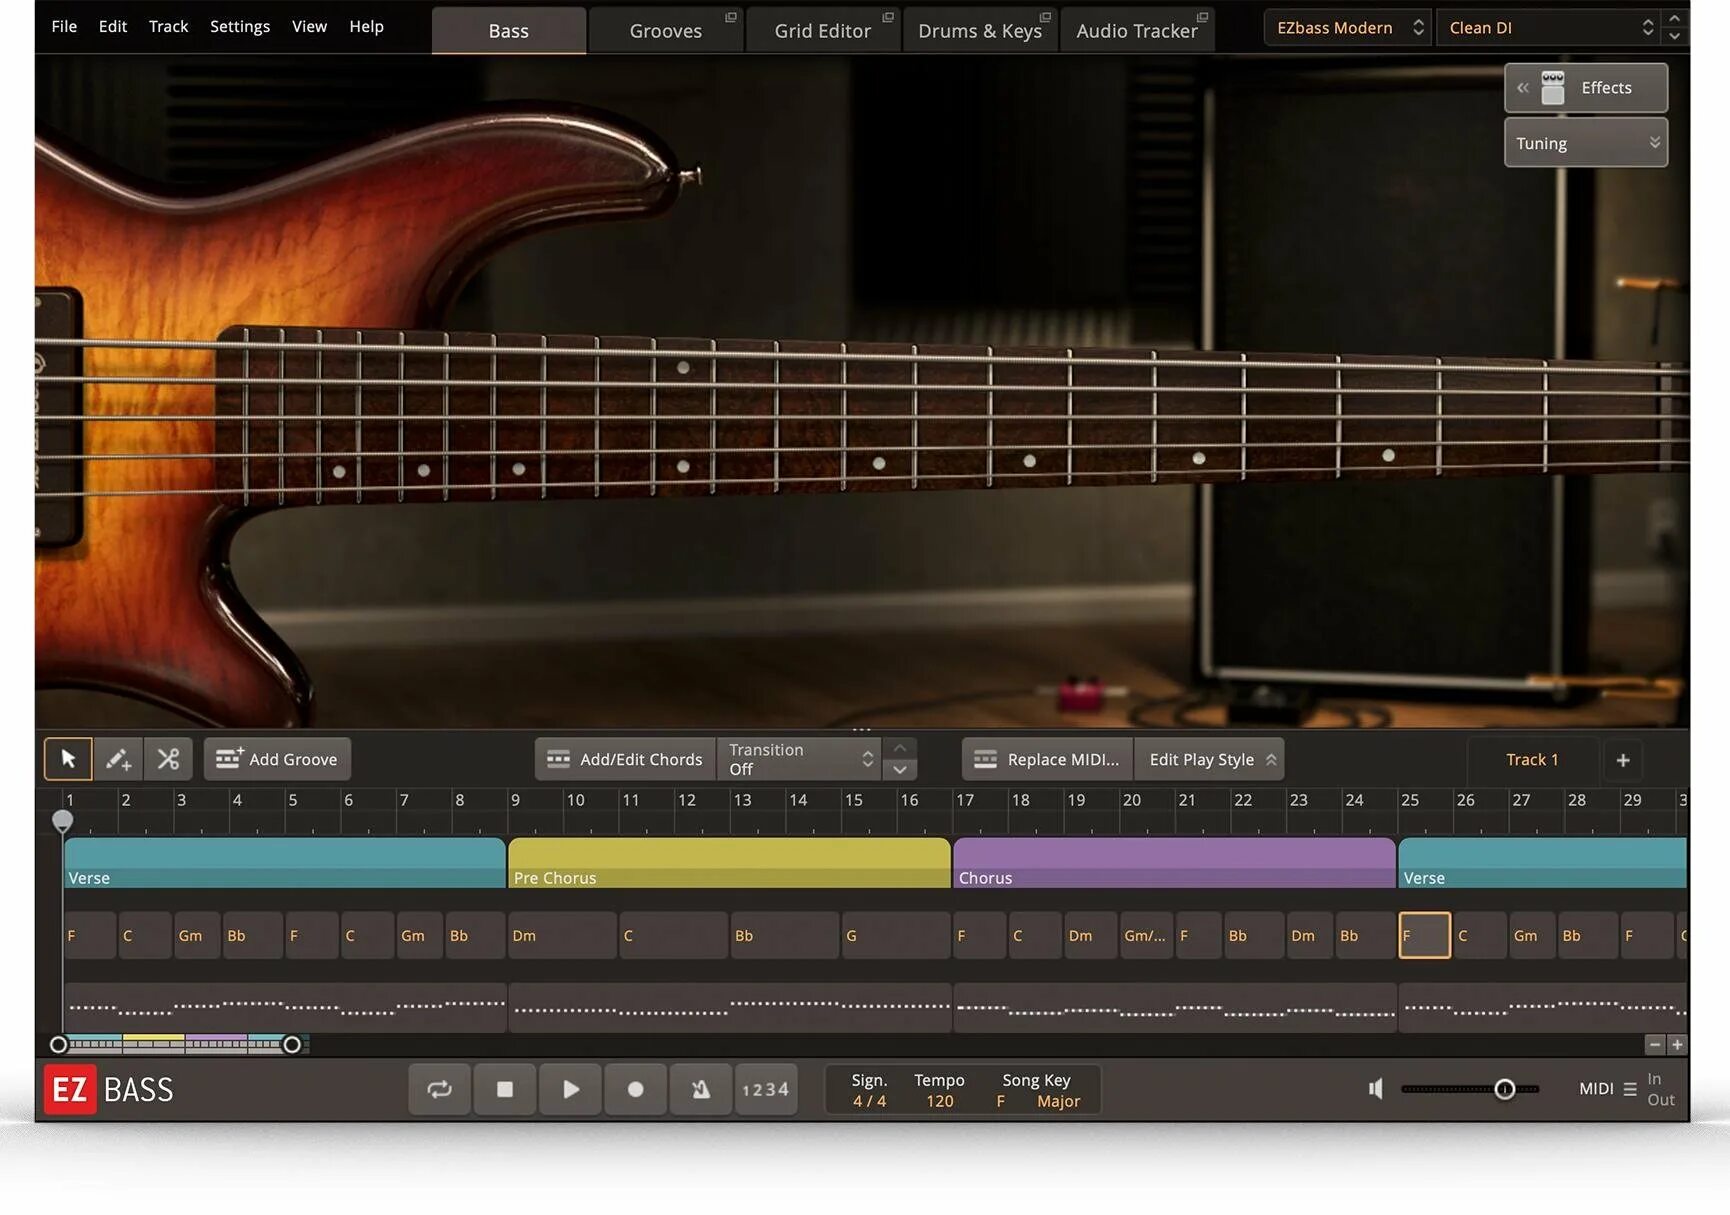Click the Add Groove button
This screenshot has height=1215, width=1730.
[x=277, y=759]
